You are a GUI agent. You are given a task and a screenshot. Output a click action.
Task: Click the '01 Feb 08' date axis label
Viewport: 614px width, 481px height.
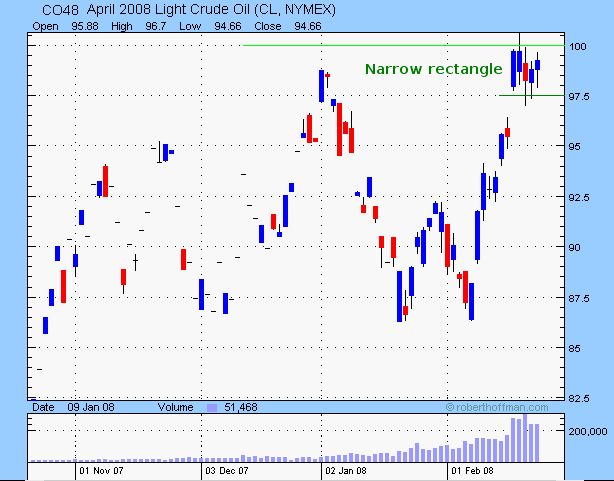472,470
